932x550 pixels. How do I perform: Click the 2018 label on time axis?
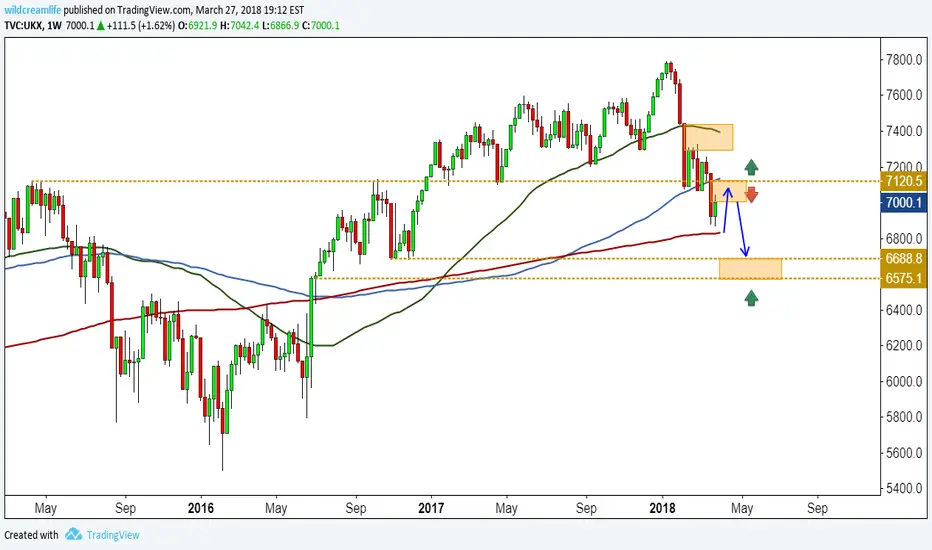point(662,508)
